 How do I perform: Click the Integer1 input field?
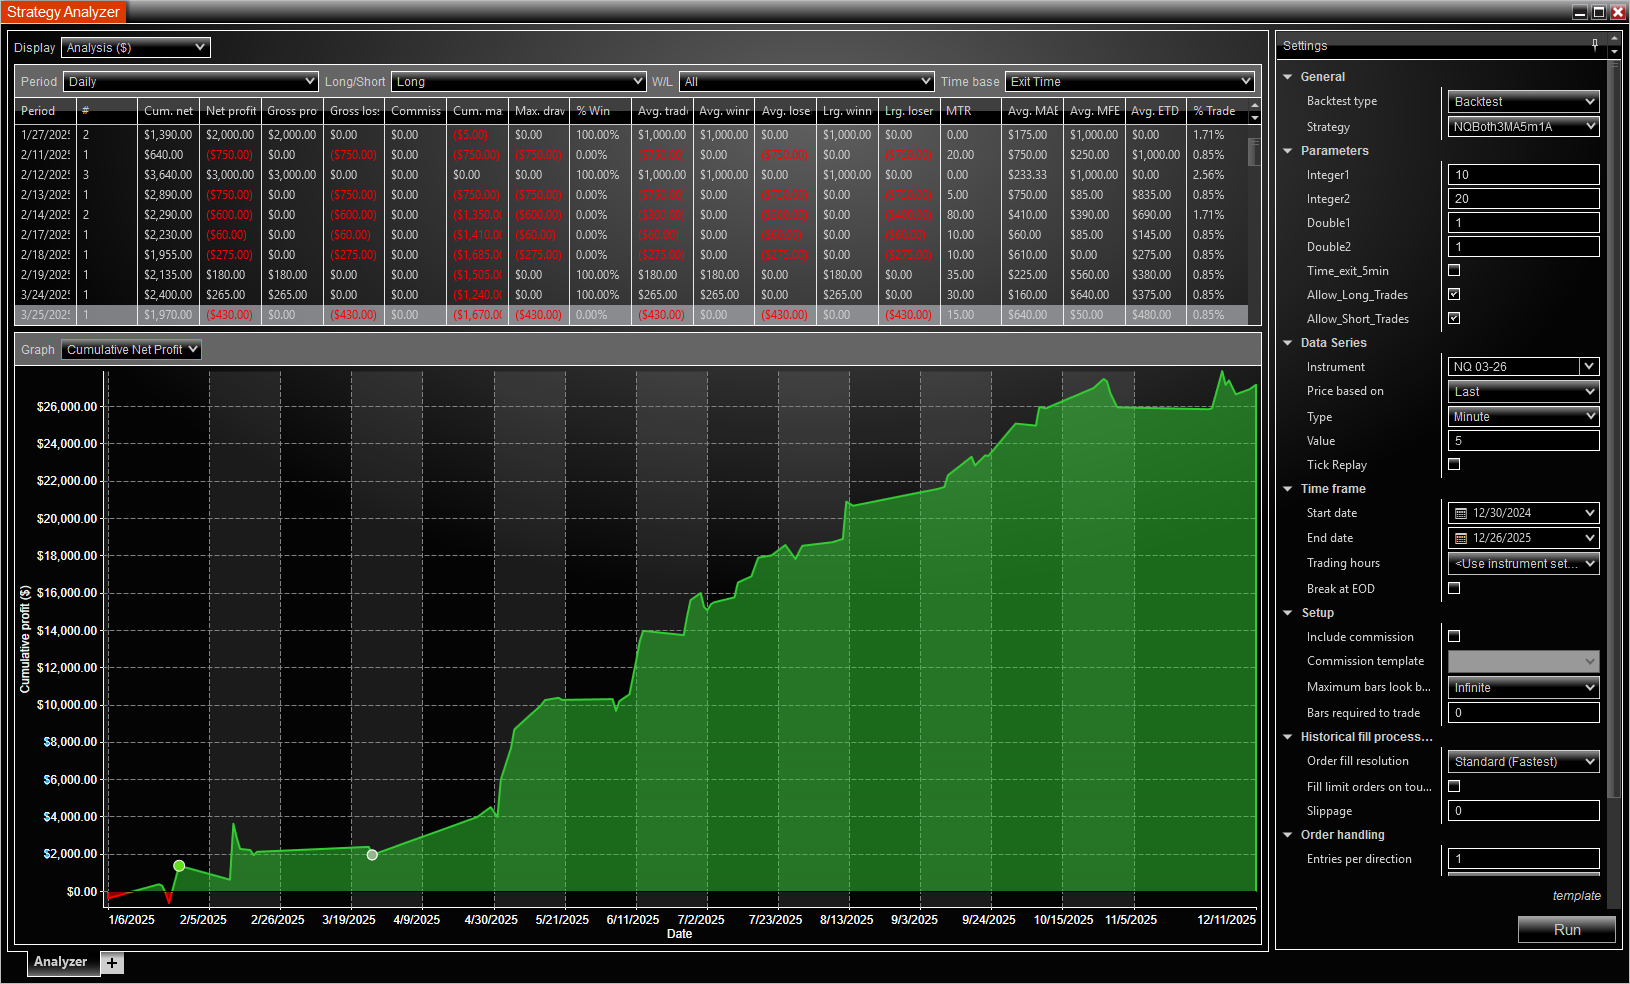click(1523, 175)
